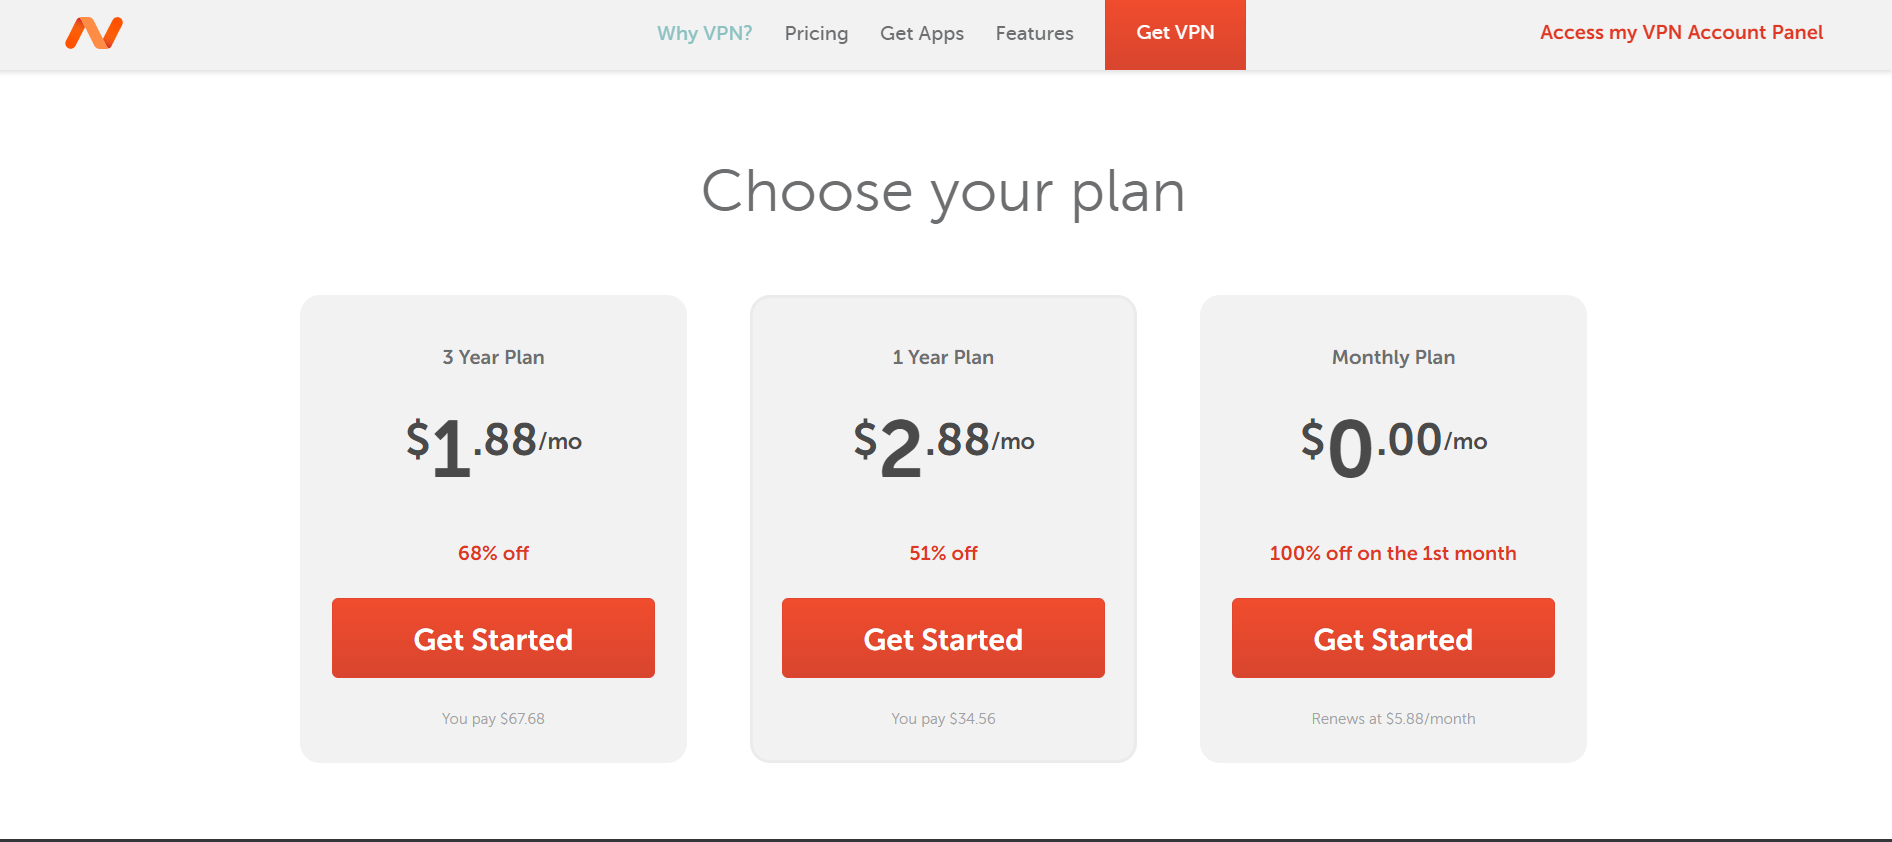The image size is (1892, 842).
Task: Click the Namecheap logo icon
Action: (x=94, y=33)
